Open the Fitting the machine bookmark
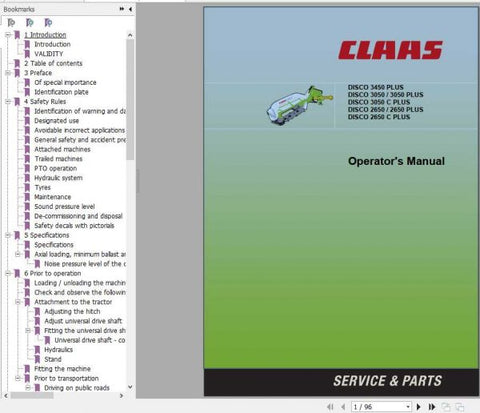The width and height of the screenshot is (480, 413). click(62, 369)
